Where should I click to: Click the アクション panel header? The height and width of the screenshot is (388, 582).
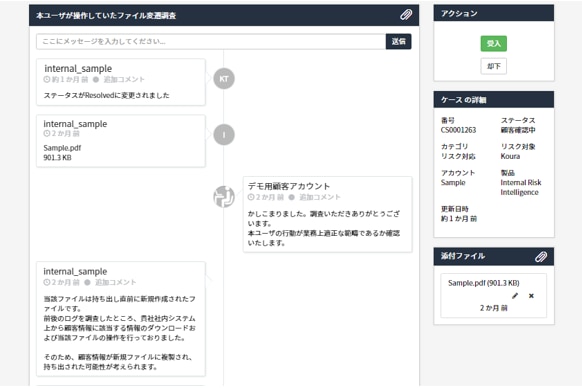tap(494, 13)
